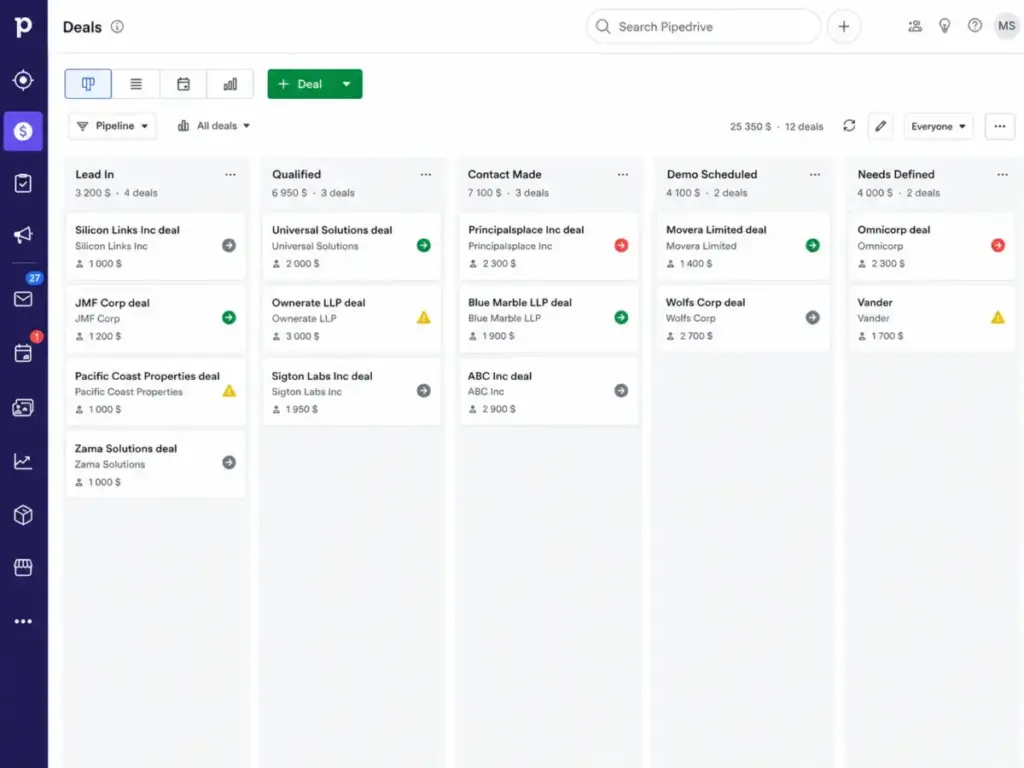Screen dimensions: 1024x768
Task: Click the Pipedrive logo in sidebar
Action: point(23,26)
